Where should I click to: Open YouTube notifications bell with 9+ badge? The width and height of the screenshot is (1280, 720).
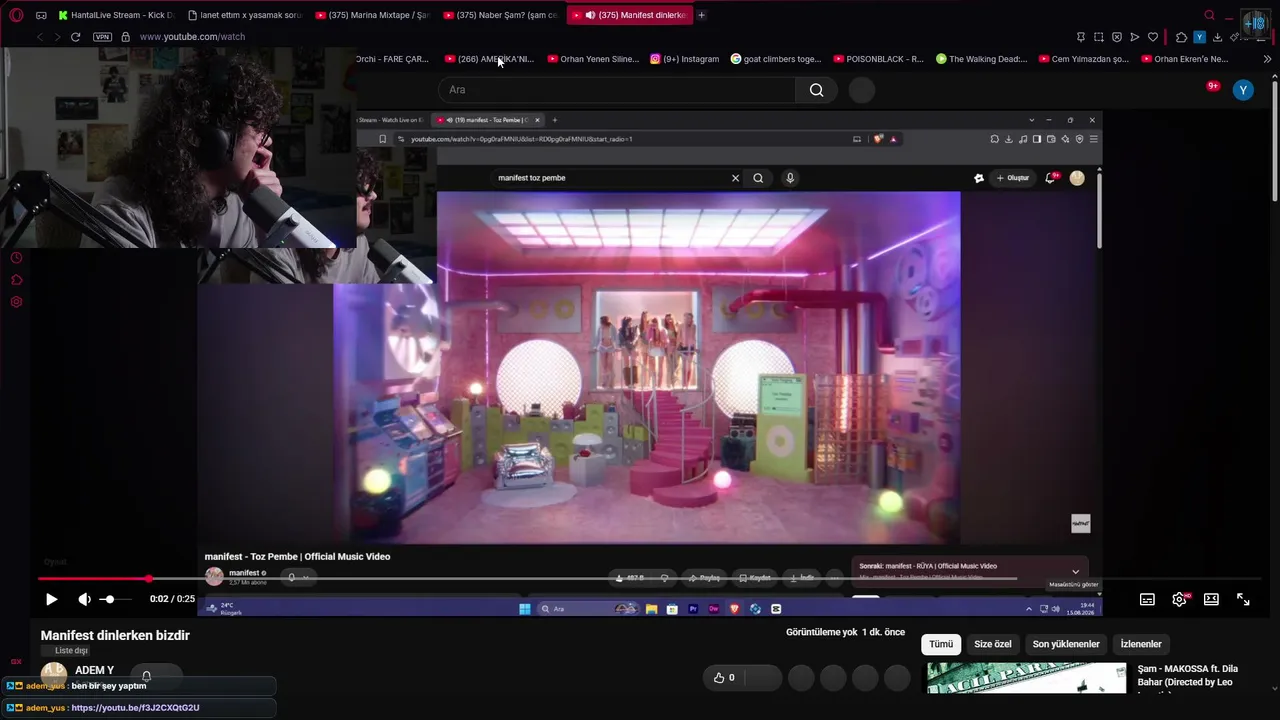pyautogui.click(x=1212, y=88)
